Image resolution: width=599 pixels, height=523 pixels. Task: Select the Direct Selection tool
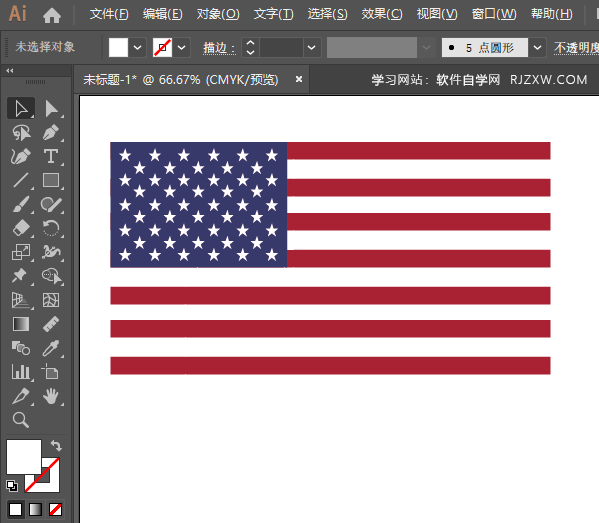tap(51, 108)
